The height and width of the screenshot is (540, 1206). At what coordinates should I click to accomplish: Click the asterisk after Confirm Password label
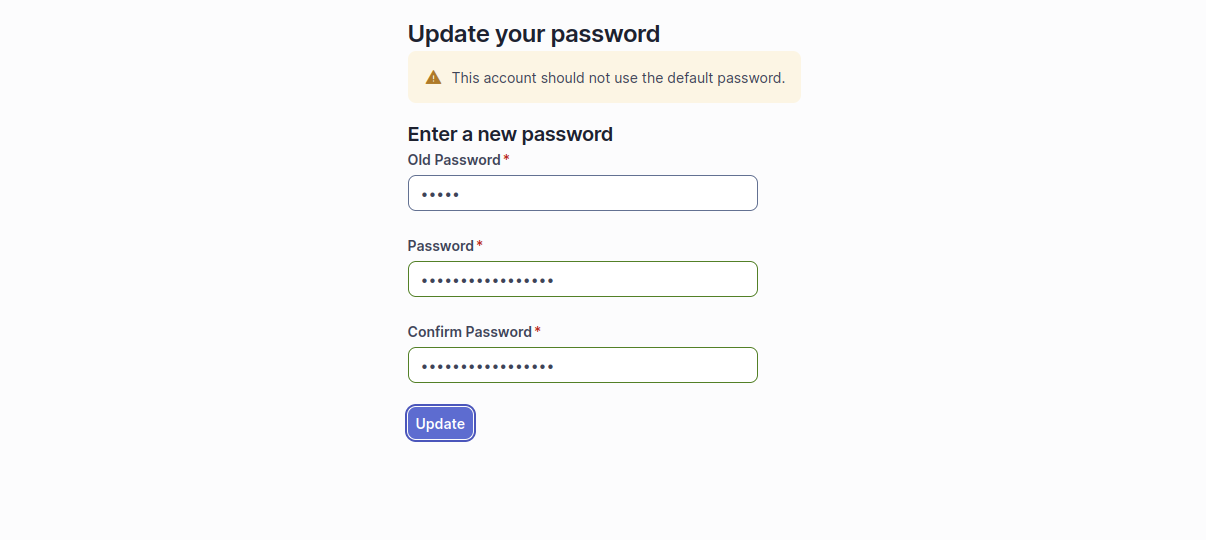(x=537, y=332)
